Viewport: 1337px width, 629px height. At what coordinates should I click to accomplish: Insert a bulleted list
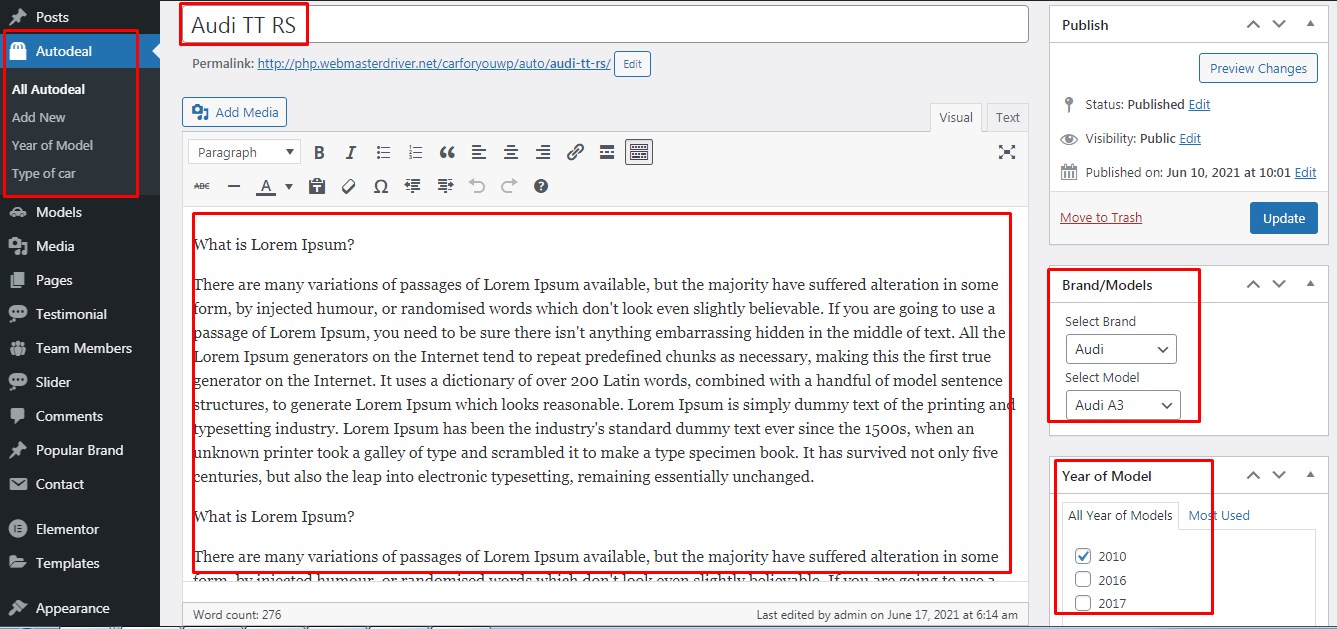[383, 152]
